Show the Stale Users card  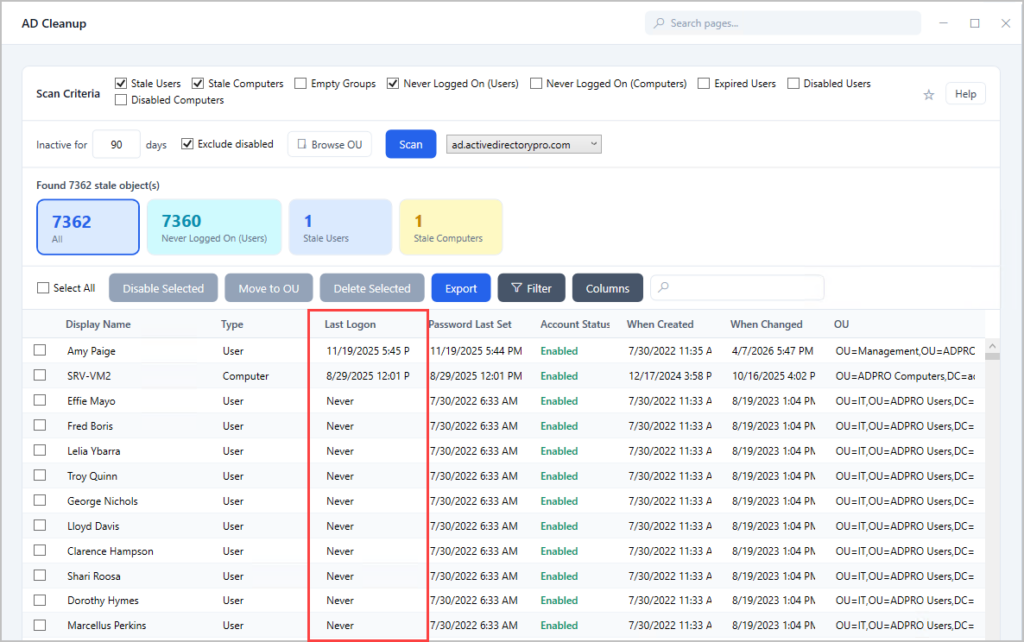(340, 227)
